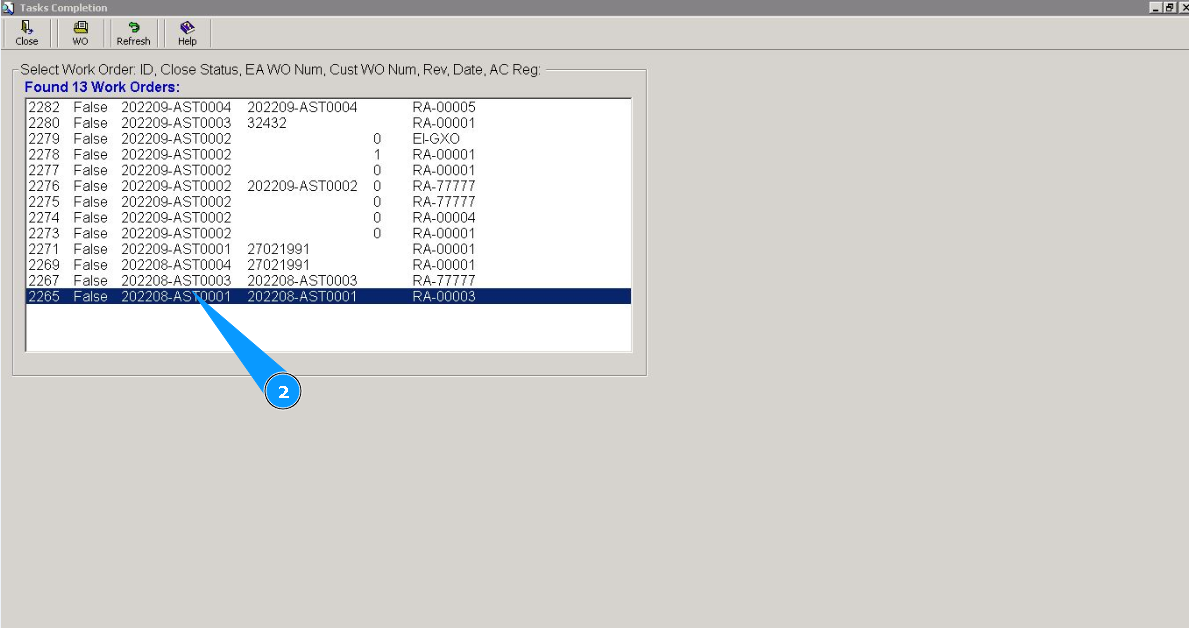The width and height of the screenshot is (1189, 629).
Task: Select work order row 2282
Action: click(328, 107)
